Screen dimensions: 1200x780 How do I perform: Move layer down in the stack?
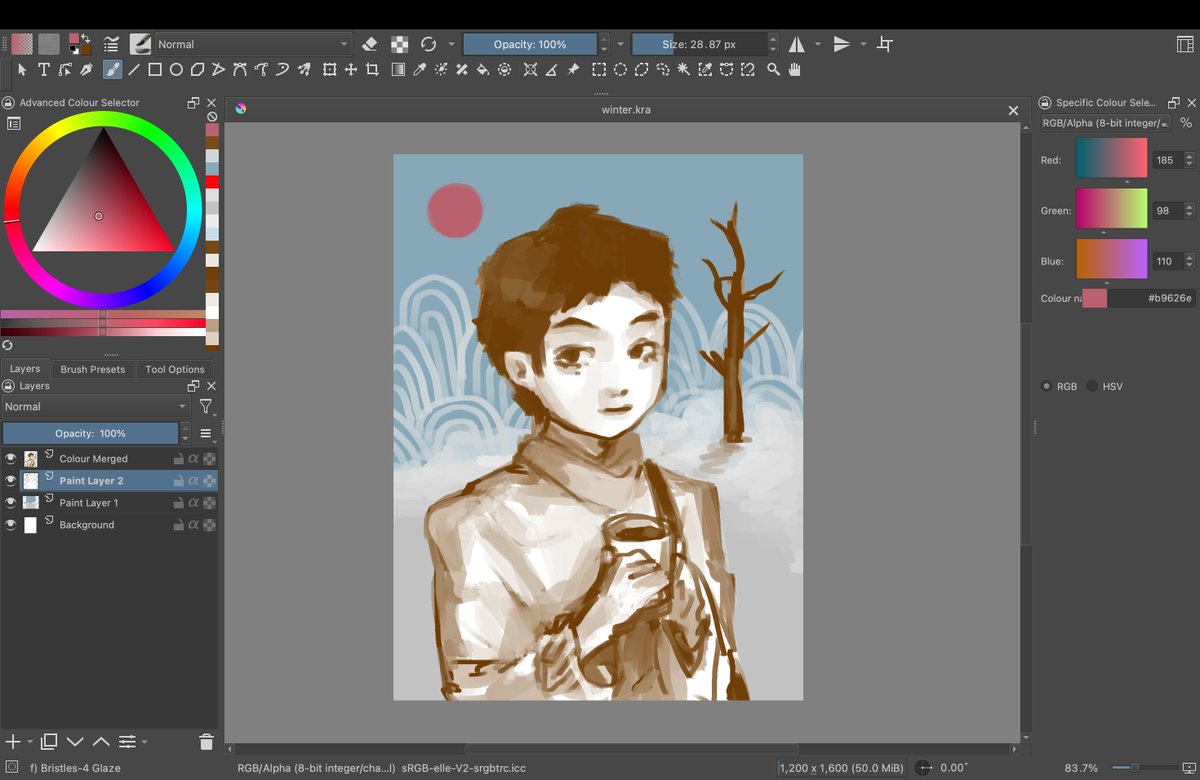coord(76,742)
